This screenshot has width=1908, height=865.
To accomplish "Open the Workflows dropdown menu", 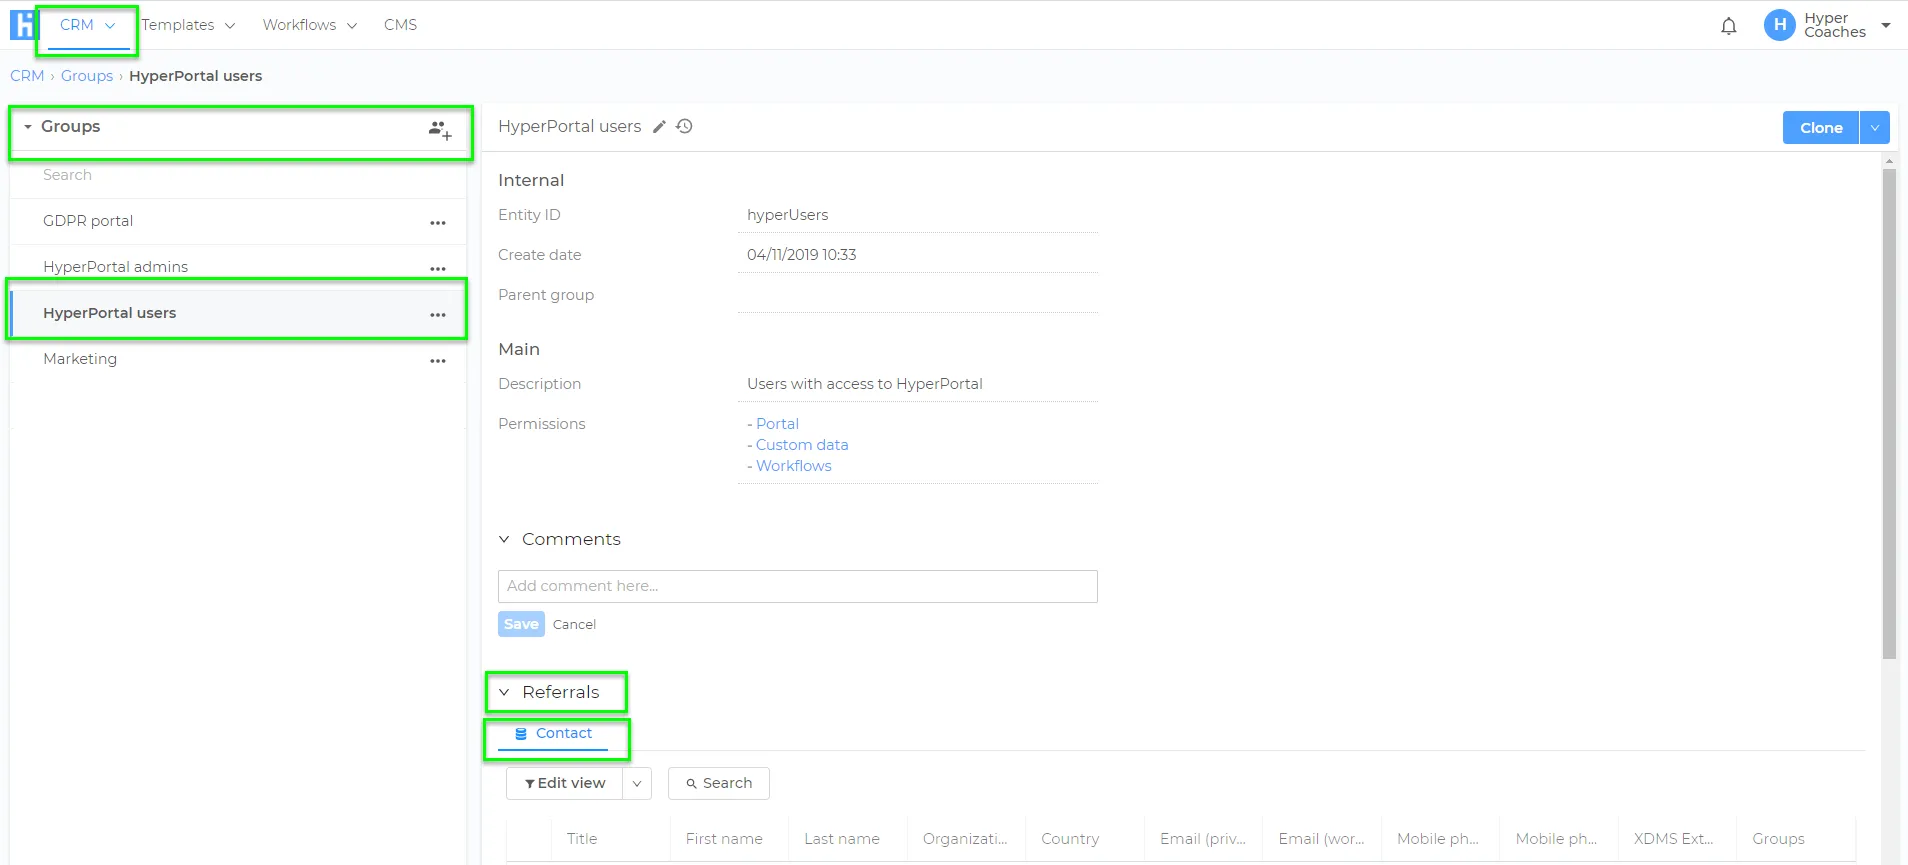I will pyautogui.click(x=309, y=25).
